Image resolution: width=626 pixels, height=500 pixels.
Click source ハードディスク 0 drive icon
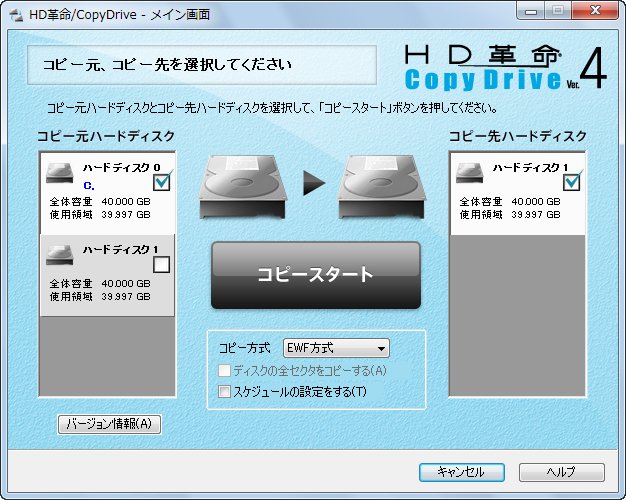[x=60, y=173]
